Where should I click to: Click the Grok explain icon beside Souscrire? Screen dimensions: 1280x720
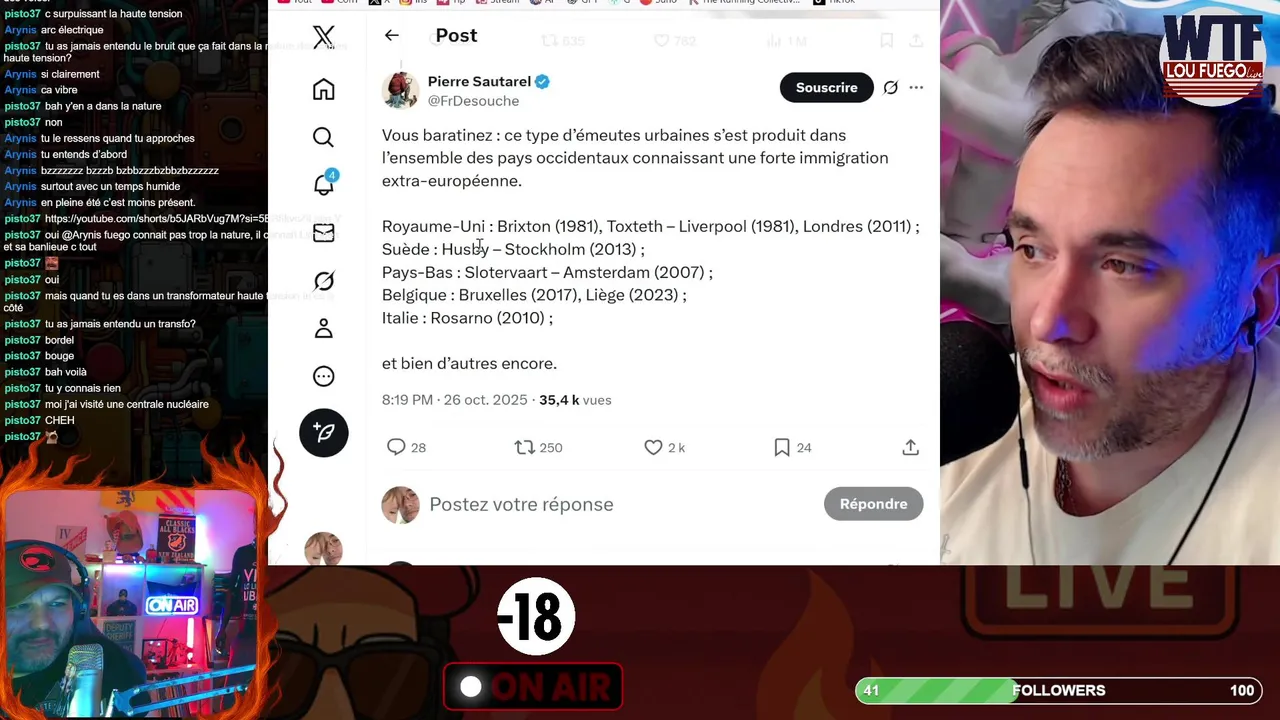890,88
